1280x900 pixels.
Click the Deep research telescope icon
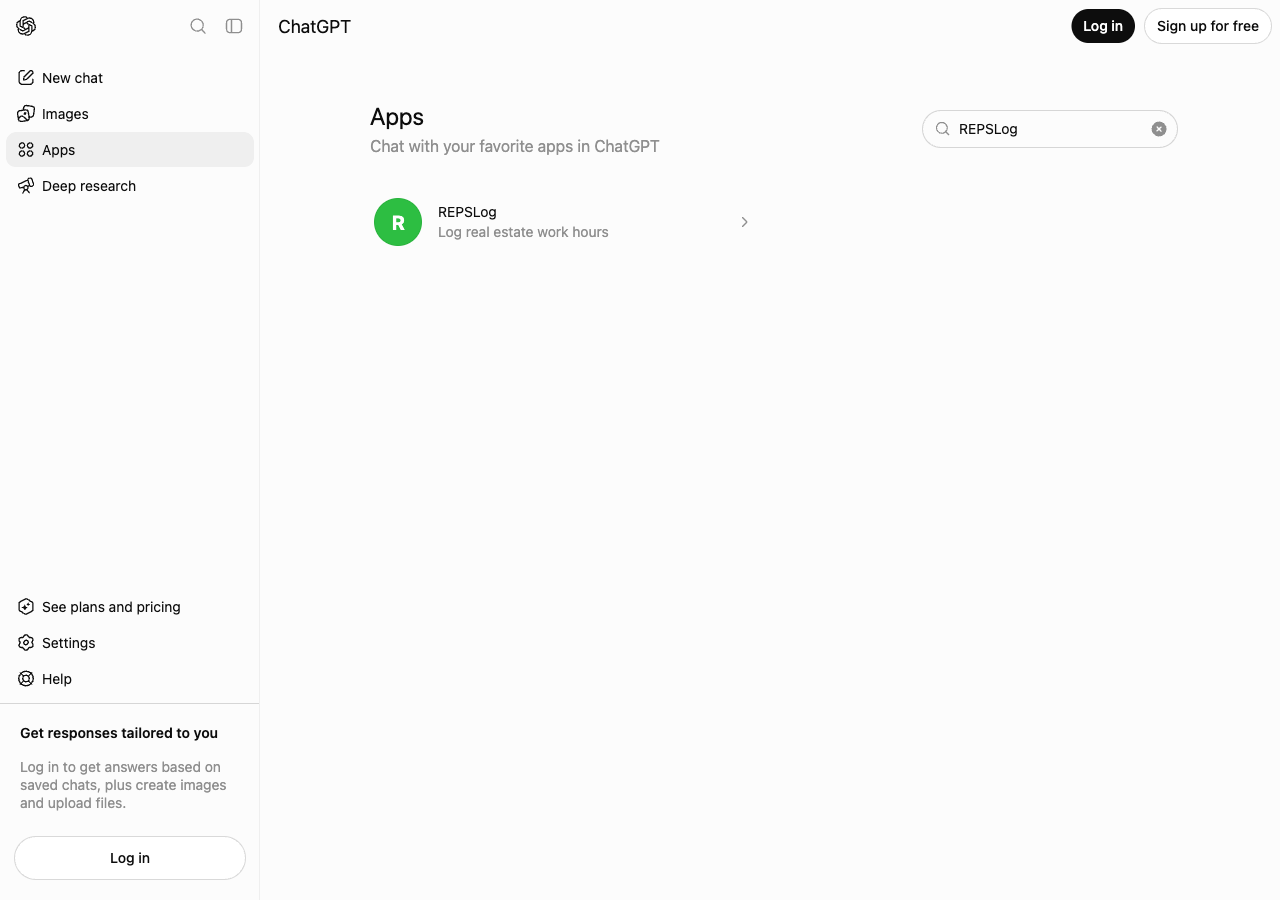click(26, 185)
